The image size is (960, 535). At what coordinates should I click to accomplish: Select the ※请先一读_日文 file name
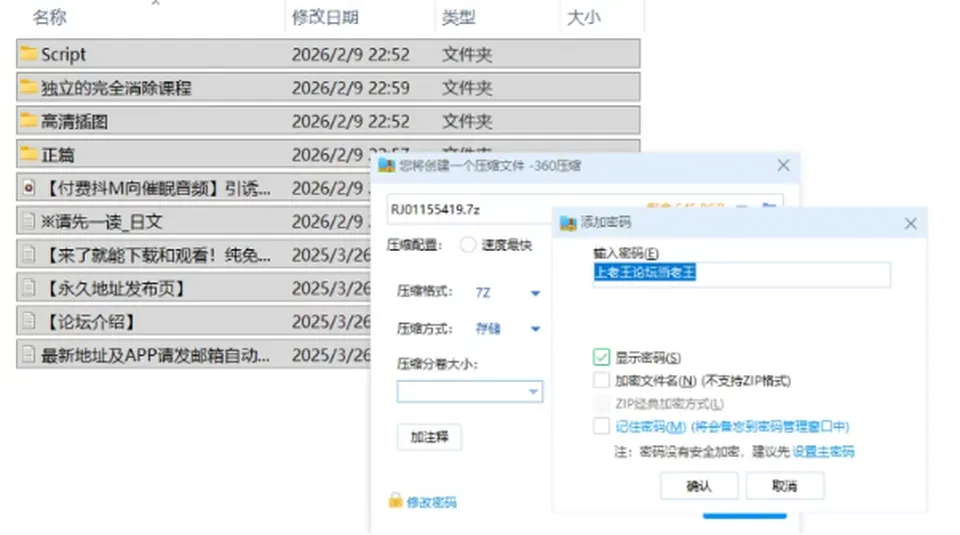pos(102,222)
